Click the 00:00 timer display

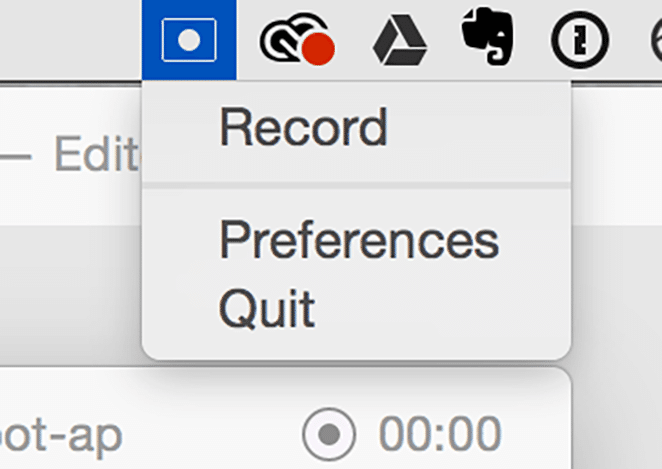coord(439,434)
